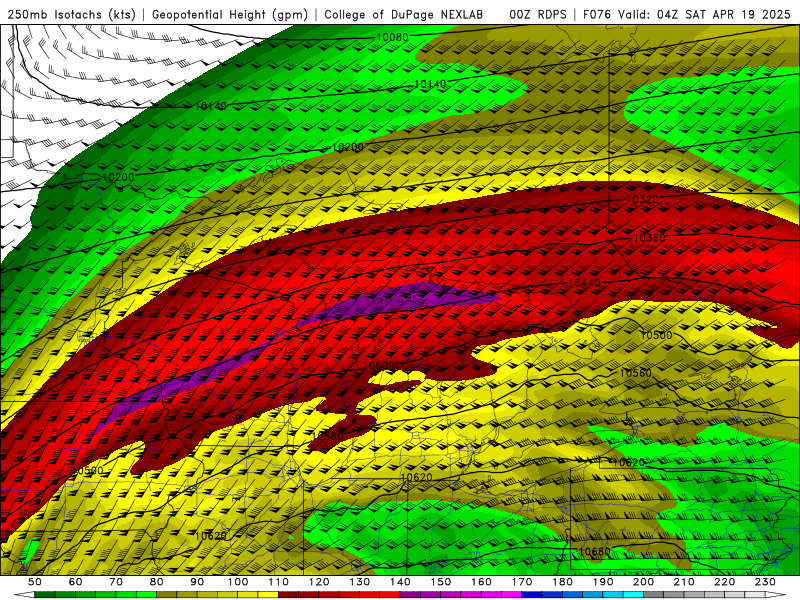Screen dimensions: 800x600
Task: Click the 10440 height contour label
Action: pos(584,283)
